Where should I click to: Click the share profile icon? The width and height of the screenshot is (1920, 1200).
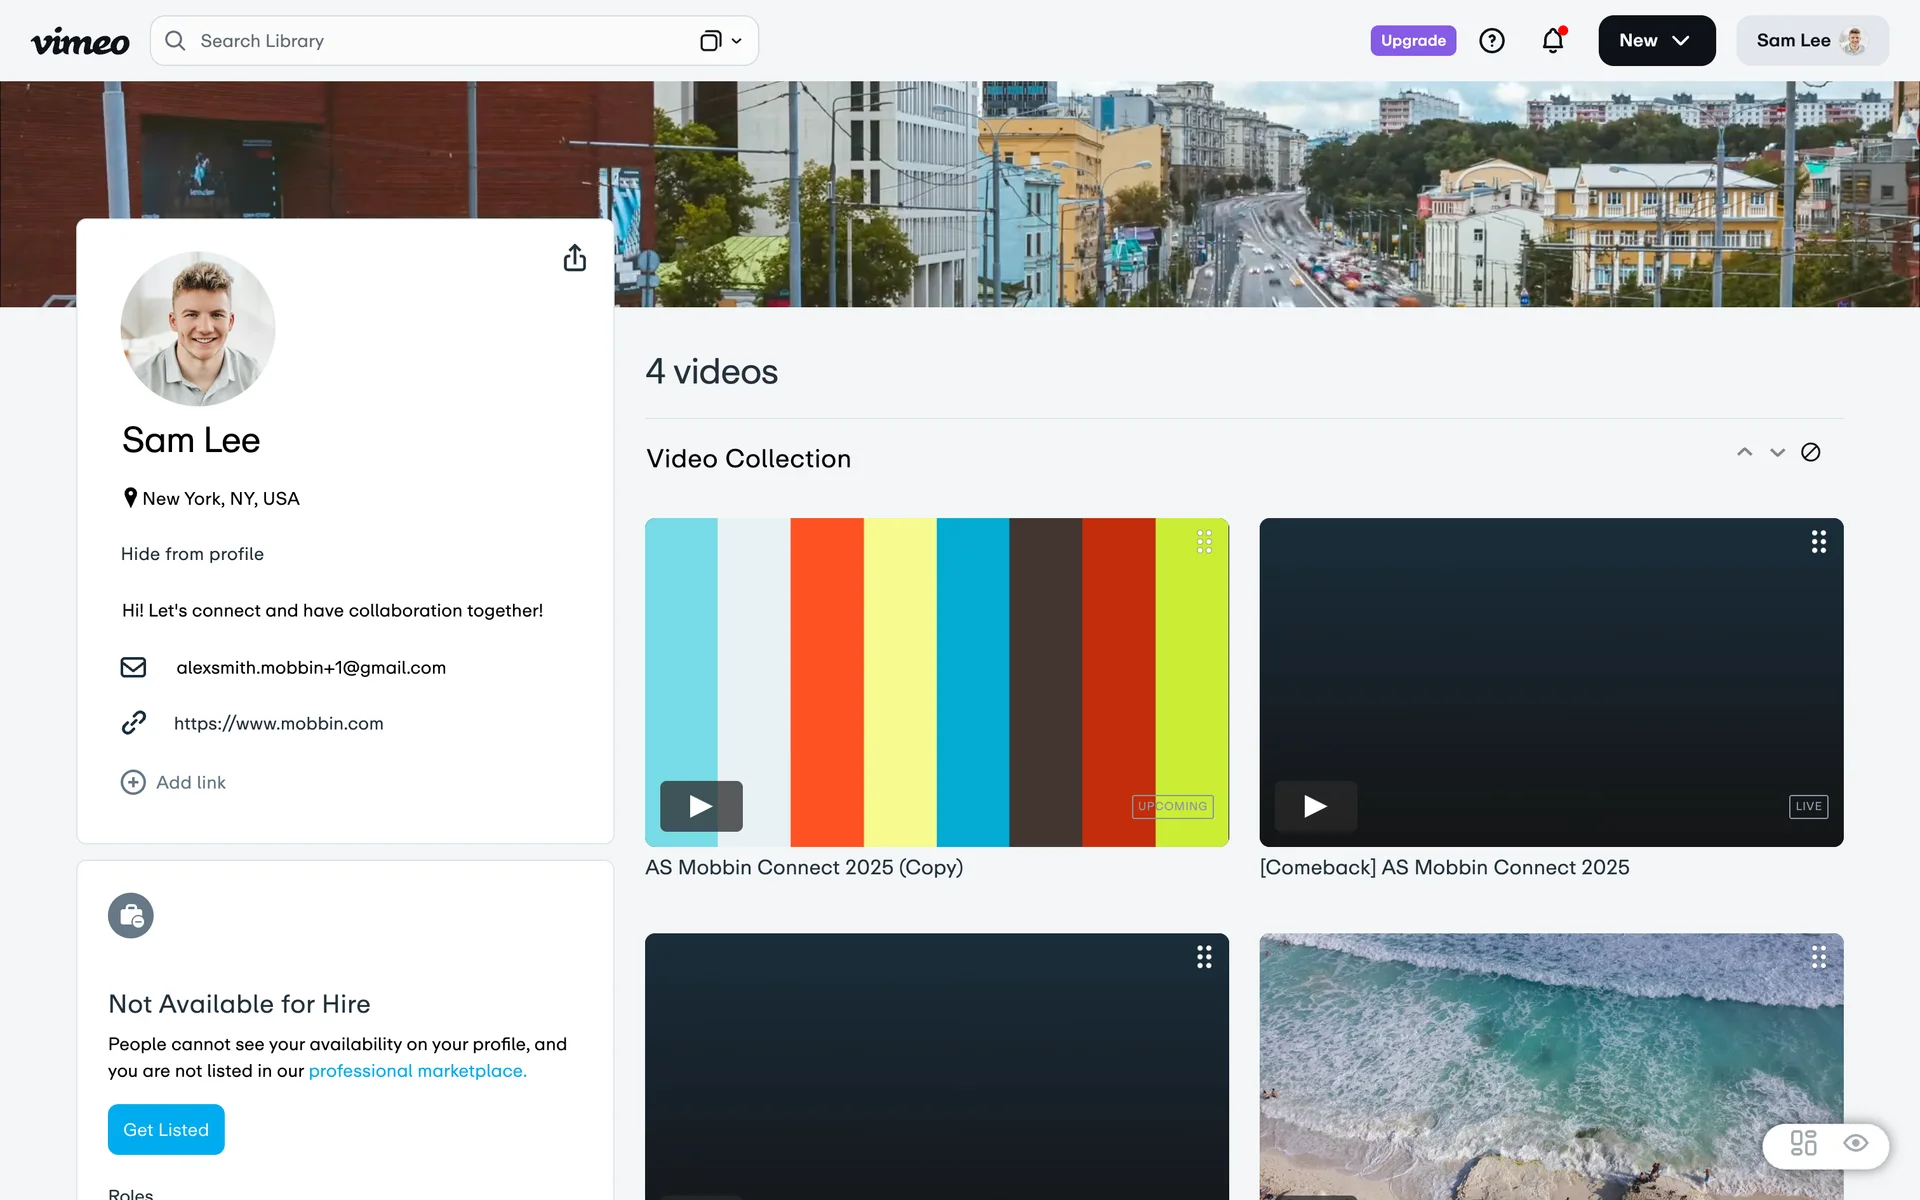(574, 258)
